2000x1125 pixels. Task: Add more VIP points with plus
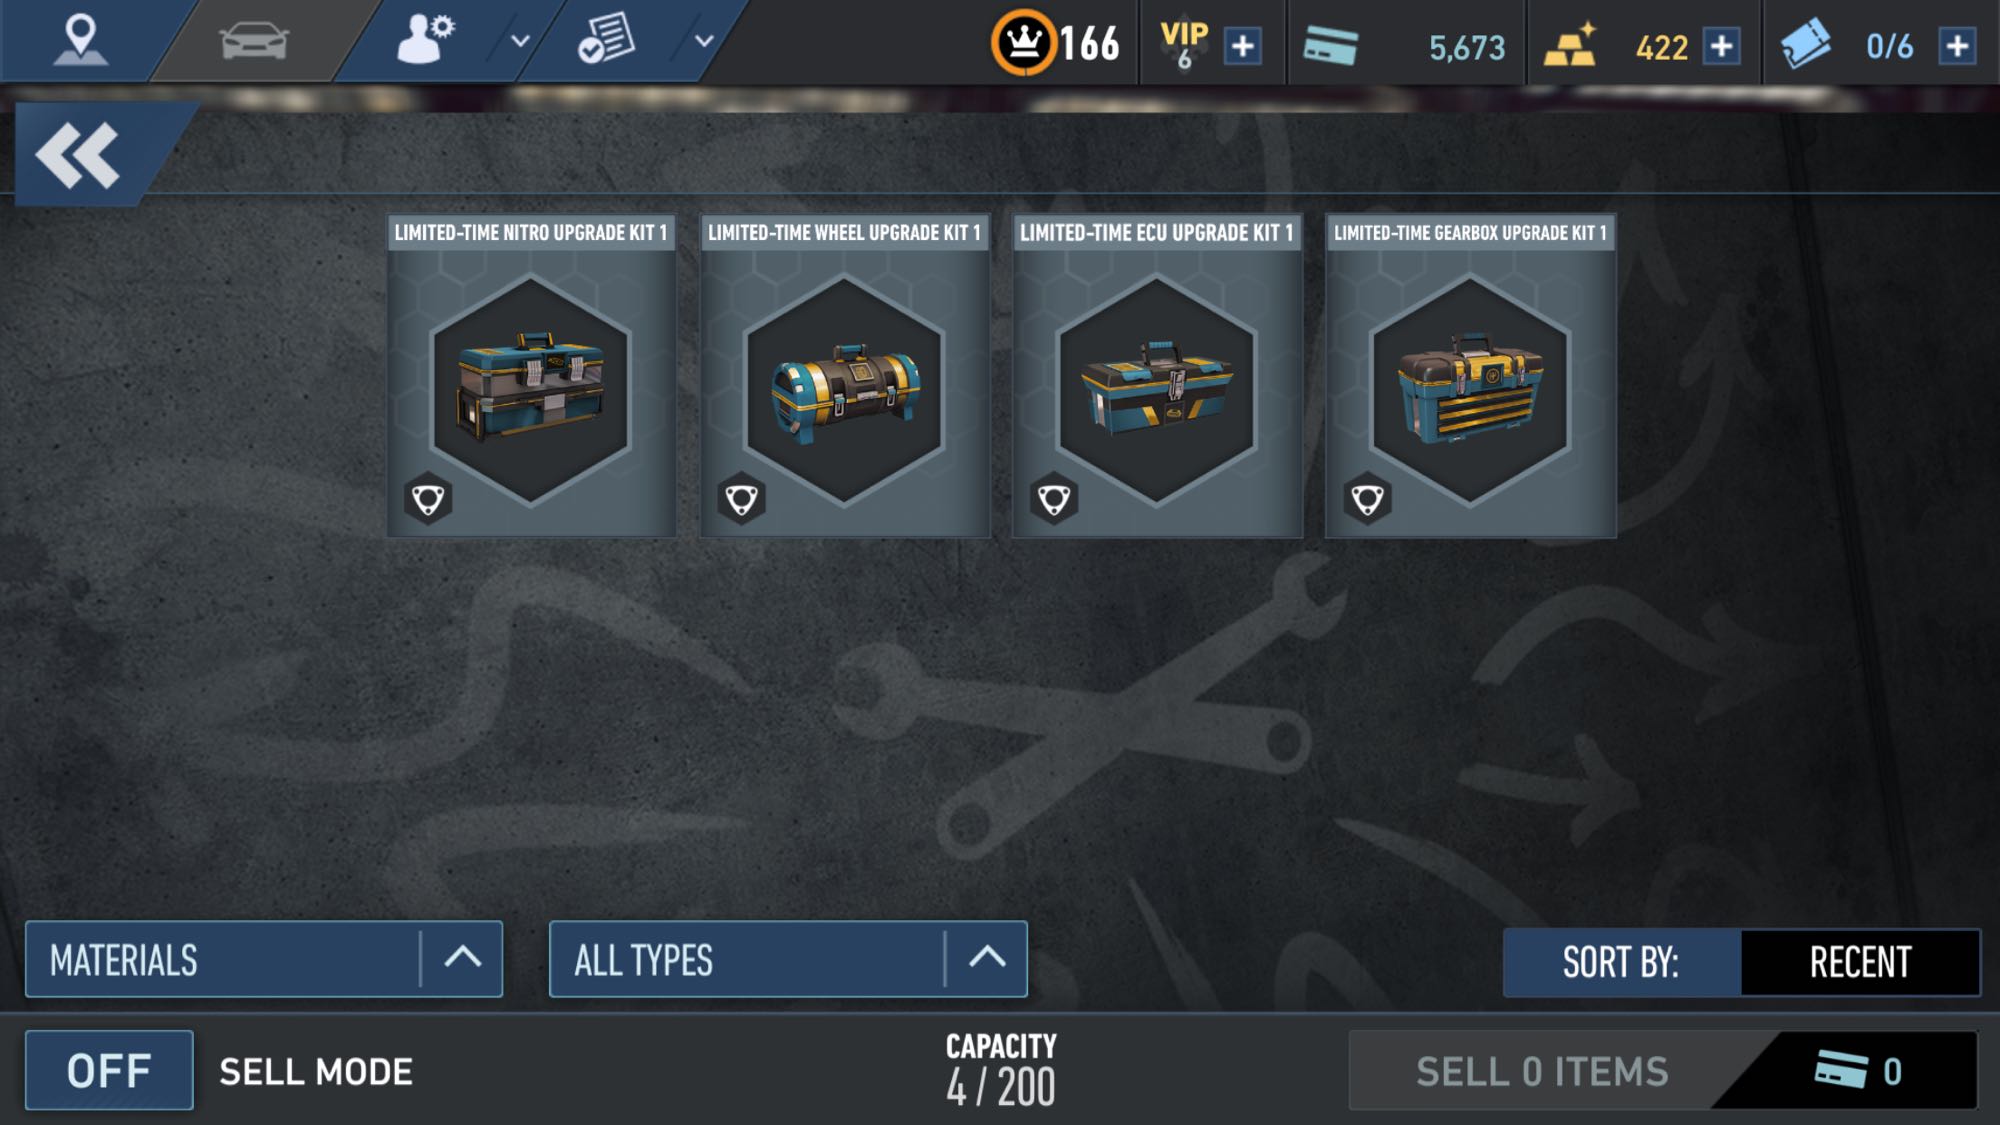click(x=1243, y=46)
